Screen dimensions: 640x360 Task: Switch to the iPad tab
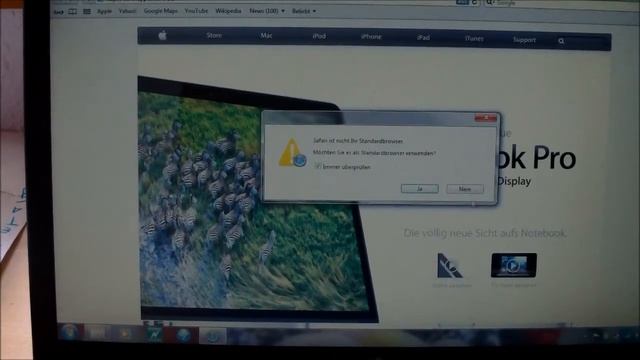[x=423, y=38]
